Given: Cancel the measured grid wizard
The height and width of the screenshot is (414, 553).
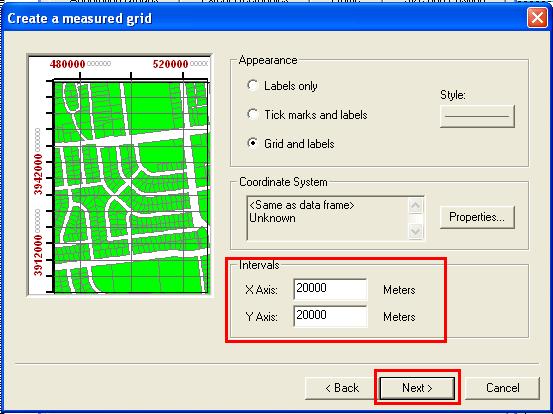Looking at the screenshot, I should [x=503, y=388].
